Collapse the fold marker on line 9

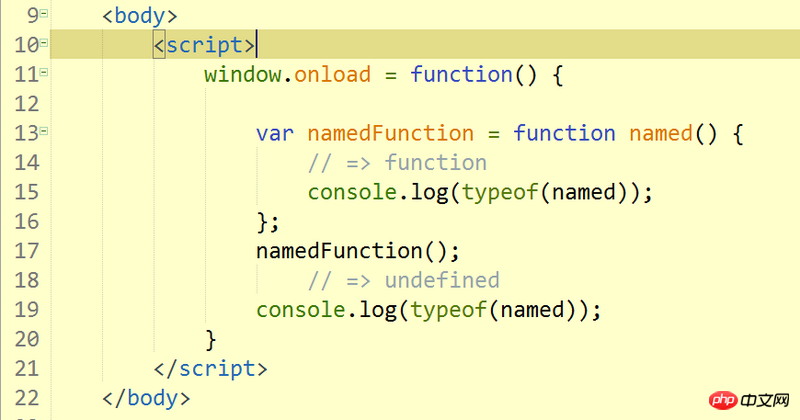tap(44, 13)
